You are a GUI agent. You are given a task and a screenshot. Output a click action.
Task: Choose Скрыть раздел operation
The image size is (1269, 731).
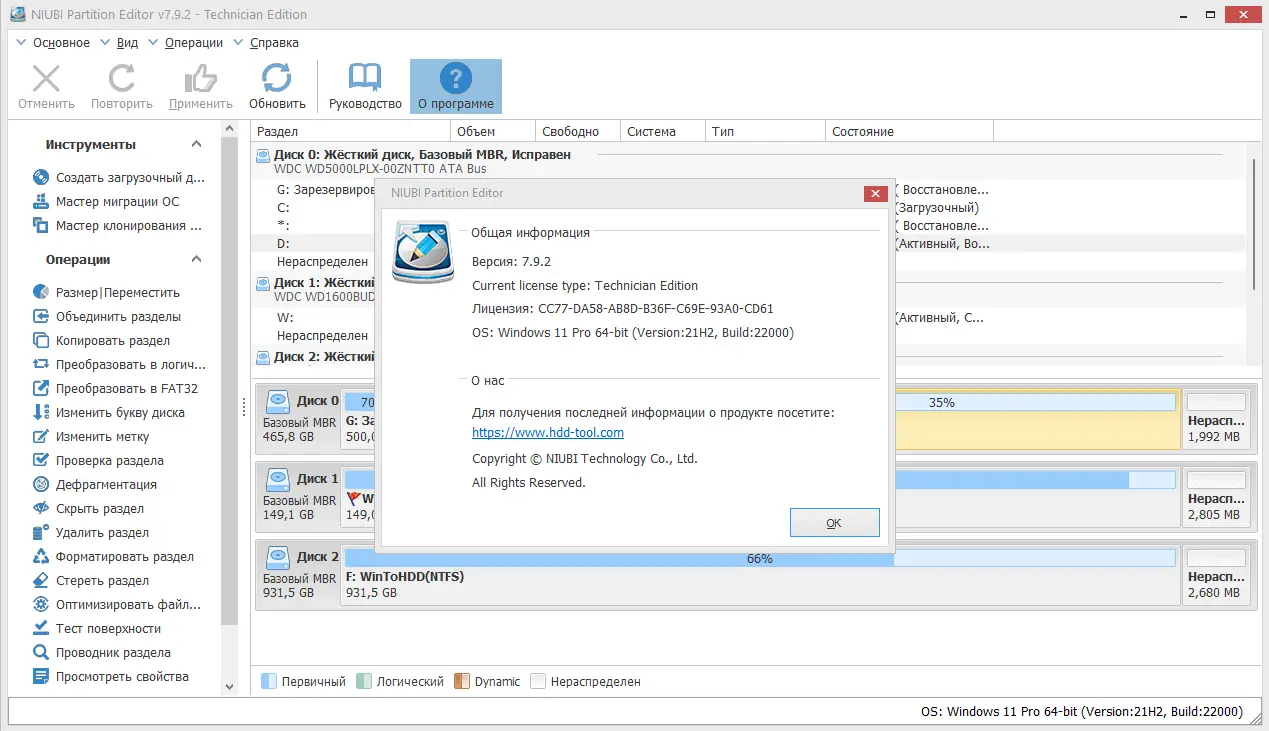(x=90, y=509)
